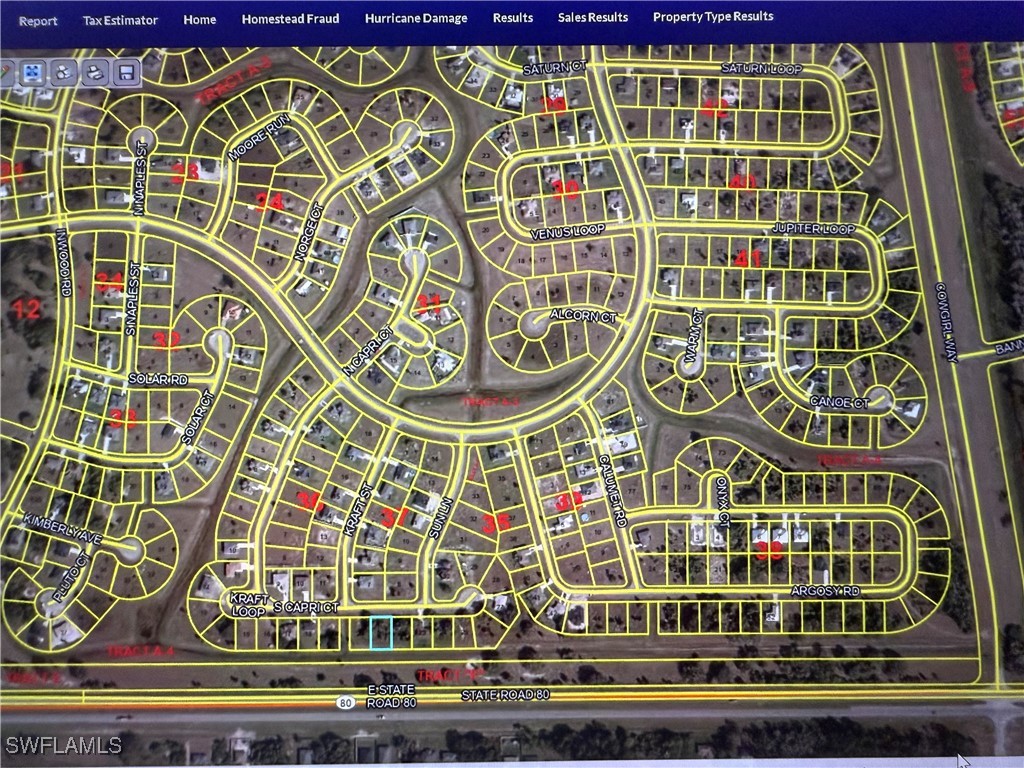This screenshot has width=1024, height=768.
Task: Click the red block number 12 label
Action: [x=28, y=308]
